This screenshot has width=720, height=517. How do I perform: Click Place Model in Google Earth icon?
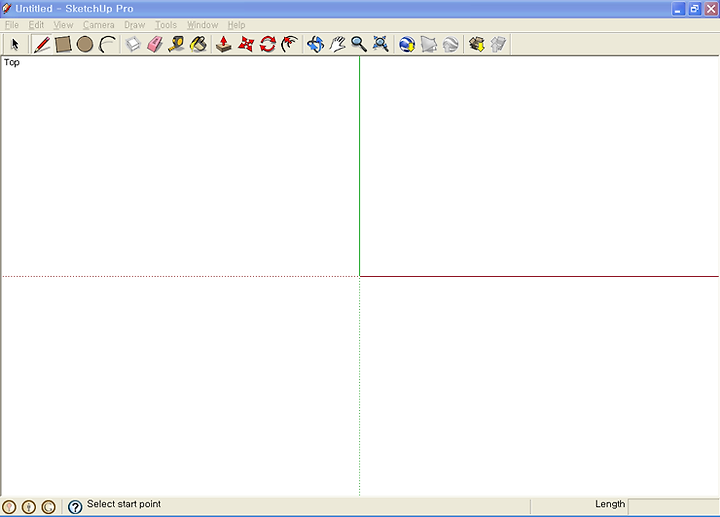(x=451, y=45)
